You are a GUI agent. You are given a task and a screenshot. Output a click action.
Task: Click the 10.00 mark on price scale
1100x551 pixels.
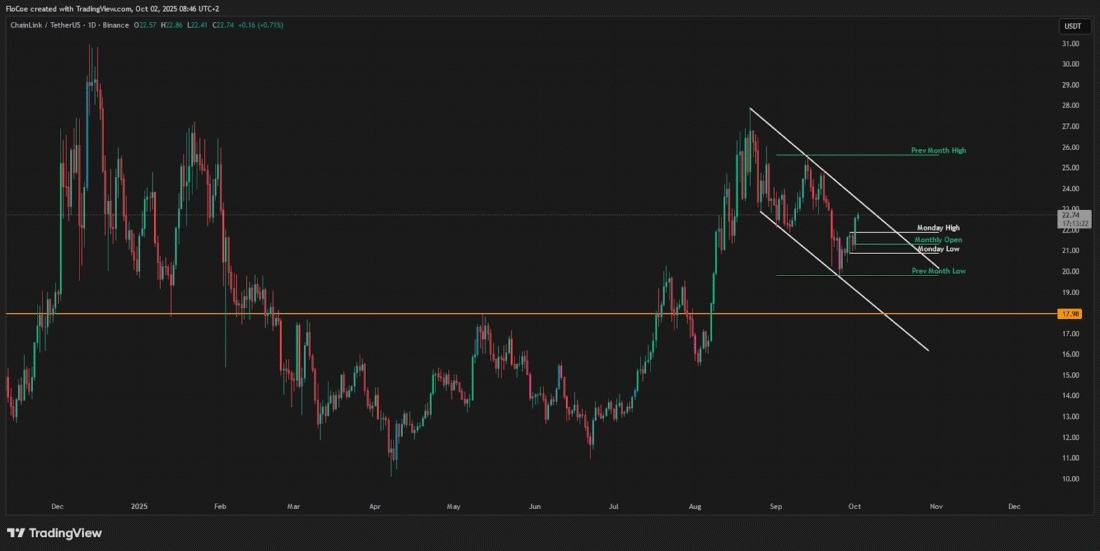[1071, 479]
